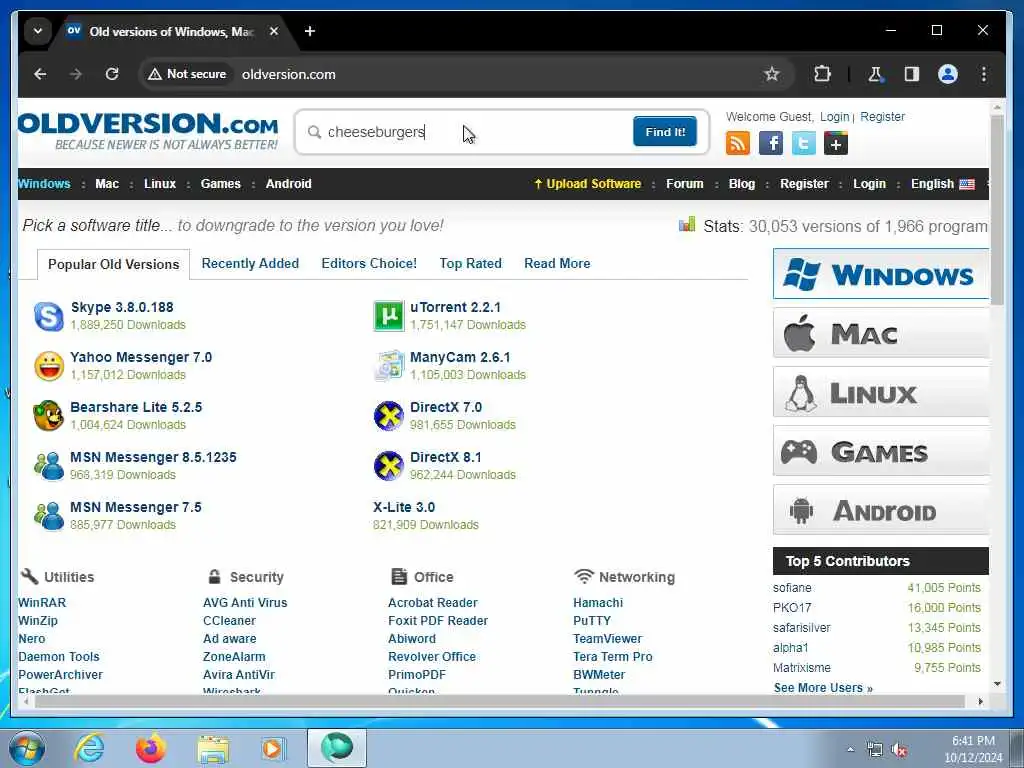
Task: Close the Old versions of Windows tab
Action: tap(274, 31)
